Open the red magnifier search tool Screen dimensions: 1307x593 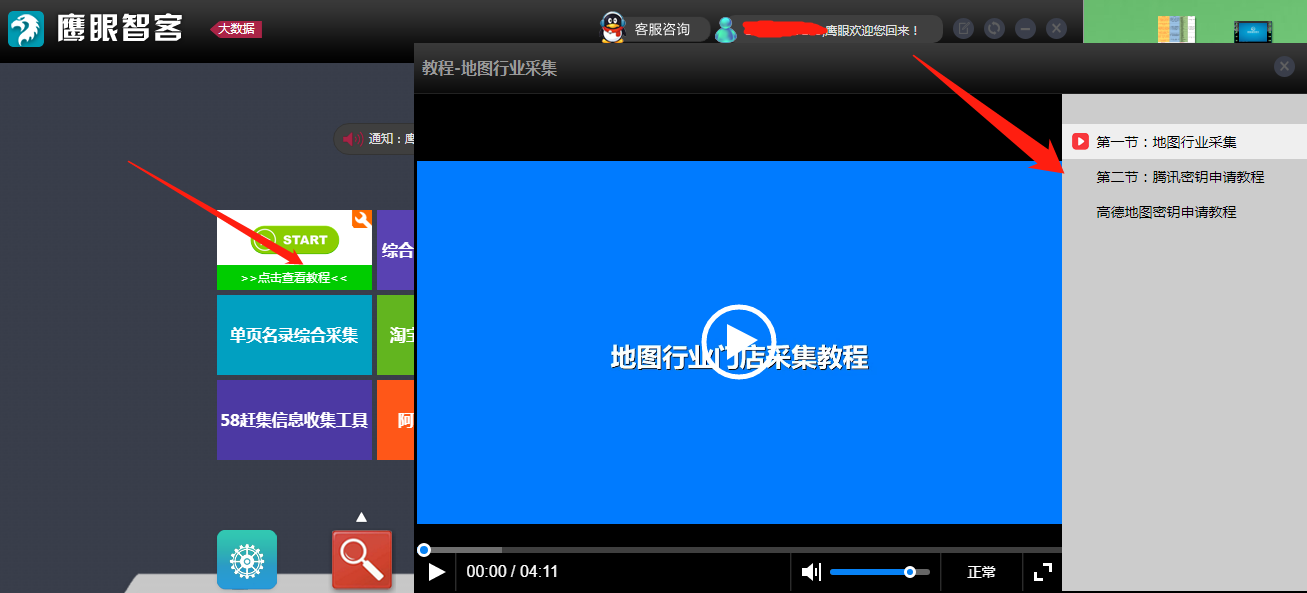(x=362, y=559)
